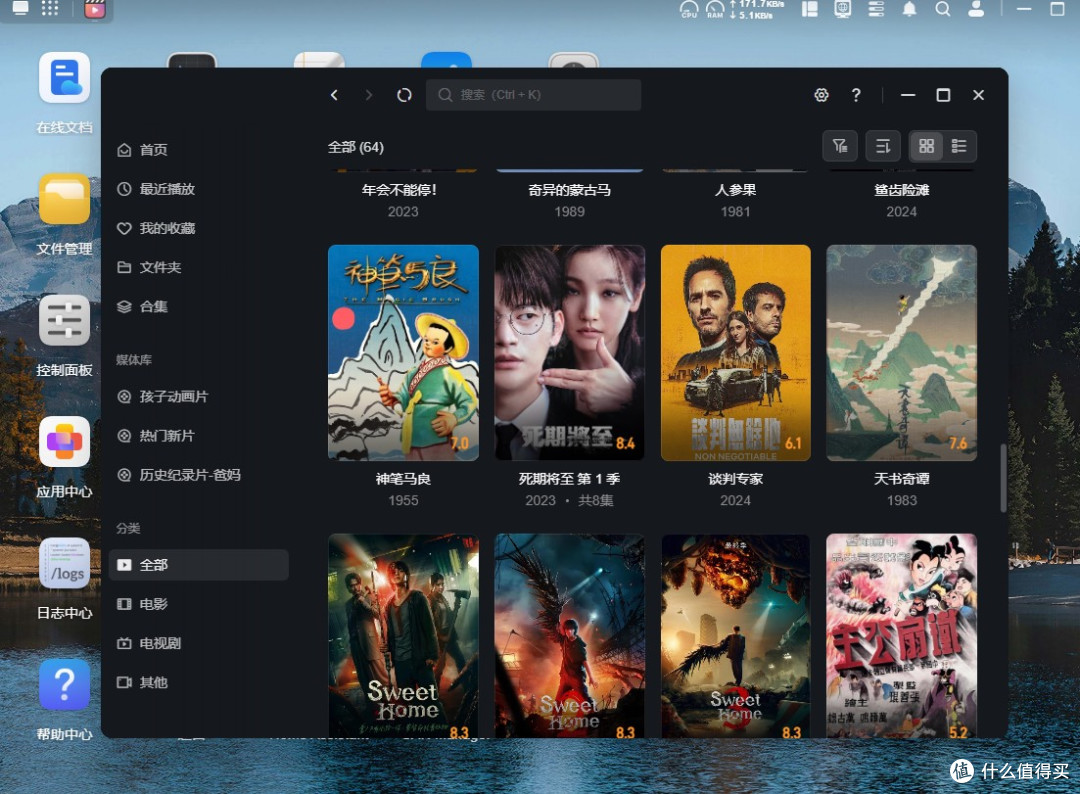The width and height of the screenshot is (1080, 794).
Task: Open the app grid launcher in top bar
Action: tap(50, 8)
